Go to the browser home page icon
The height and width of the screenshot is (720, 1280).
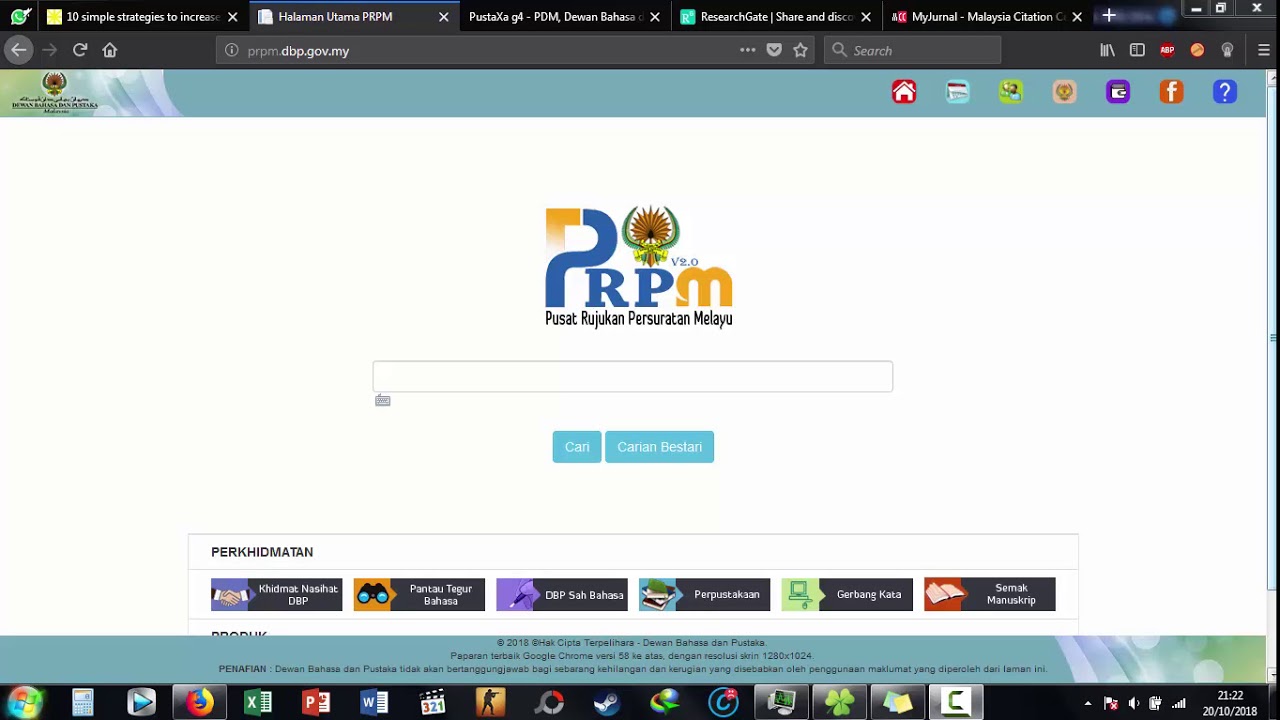[x=110, y=50]
